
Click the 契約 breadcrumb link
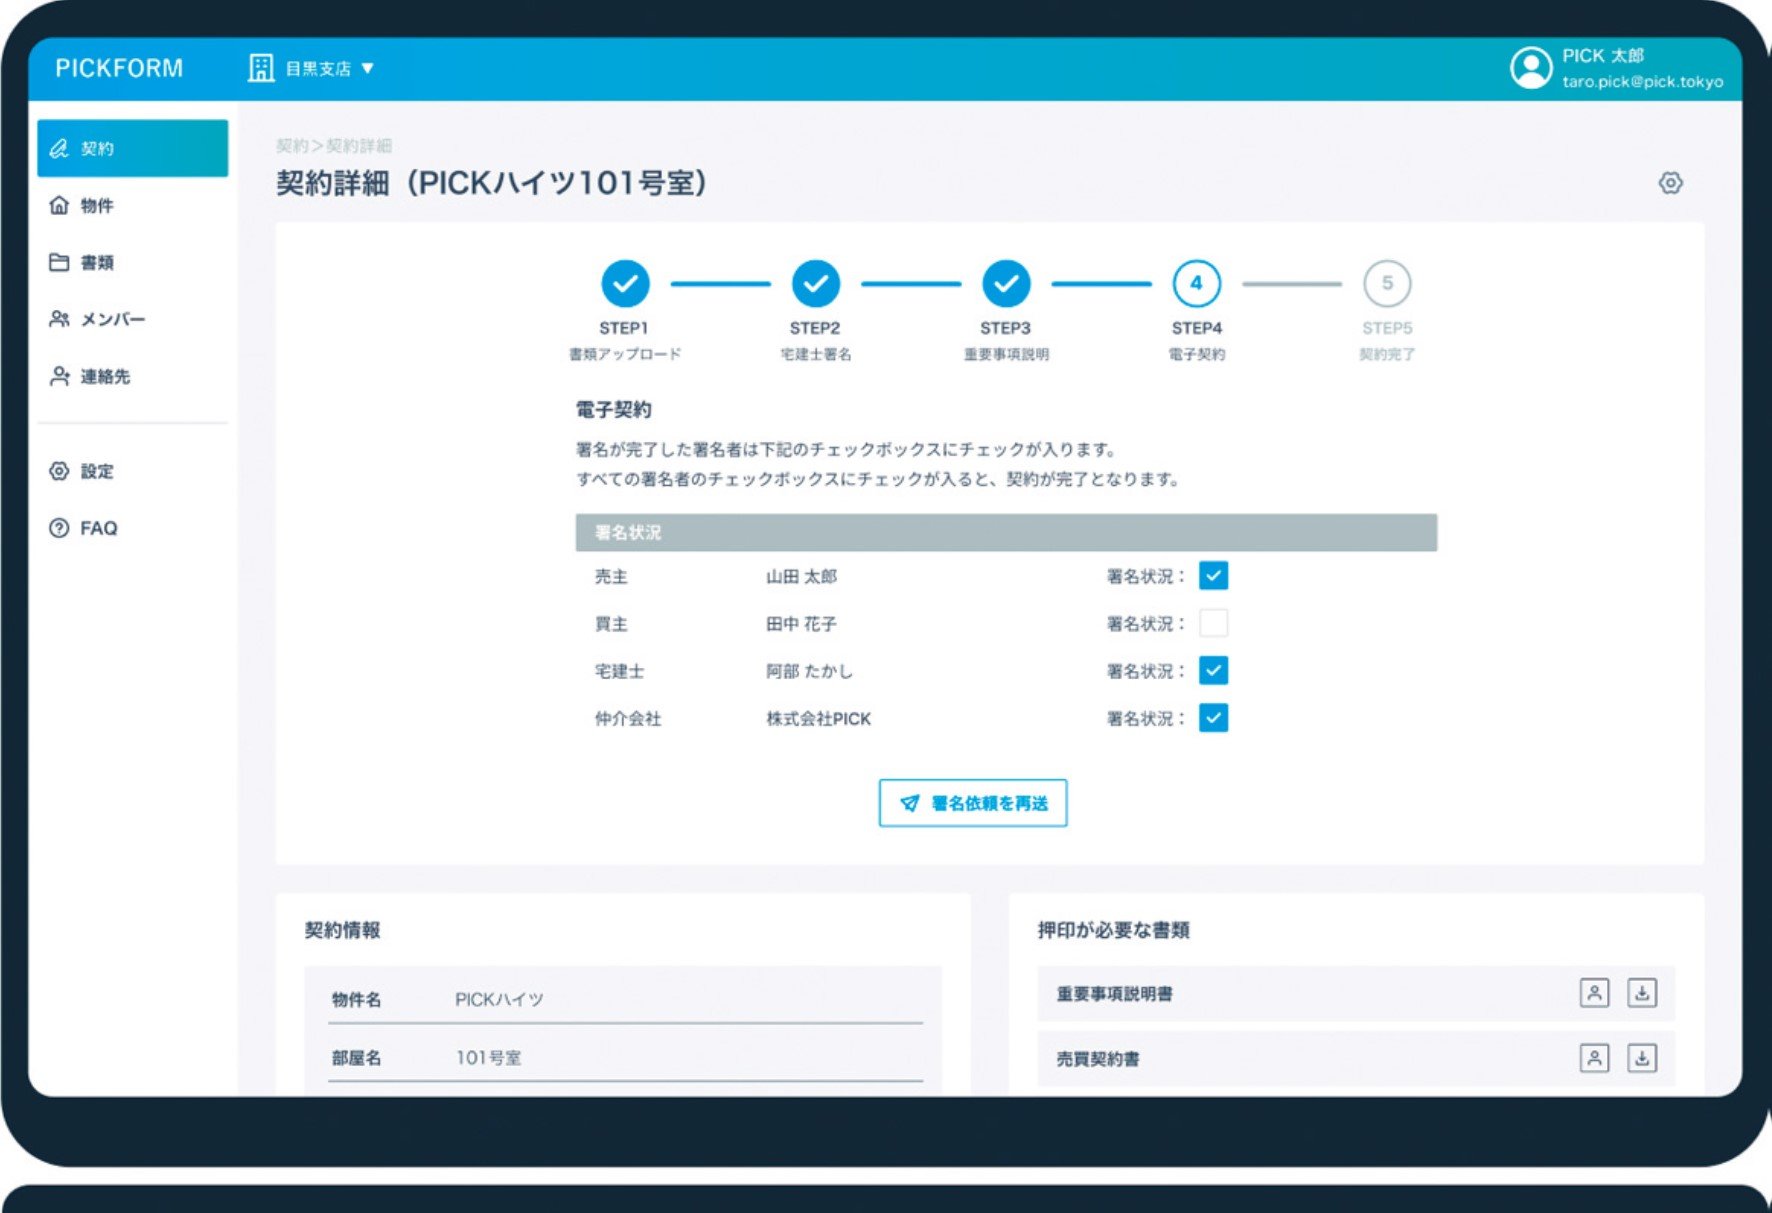[291, 146]
